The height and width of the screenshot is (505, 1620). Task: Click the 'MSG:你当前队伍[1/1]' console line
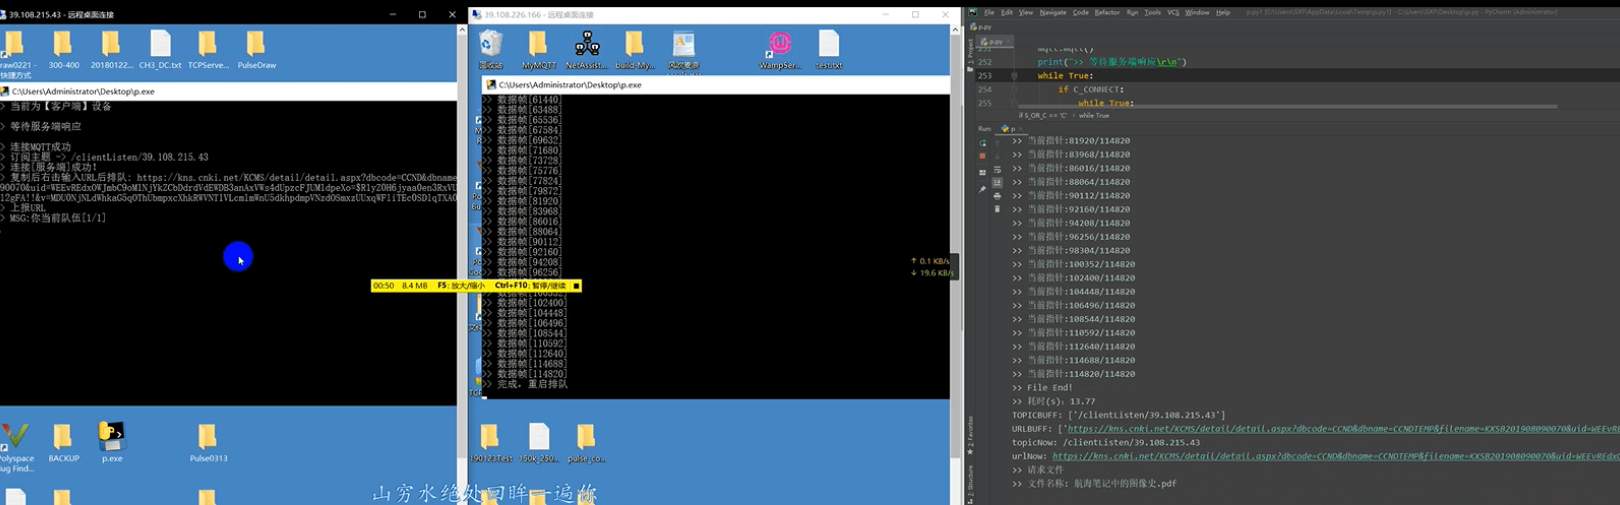coord(52,218)
